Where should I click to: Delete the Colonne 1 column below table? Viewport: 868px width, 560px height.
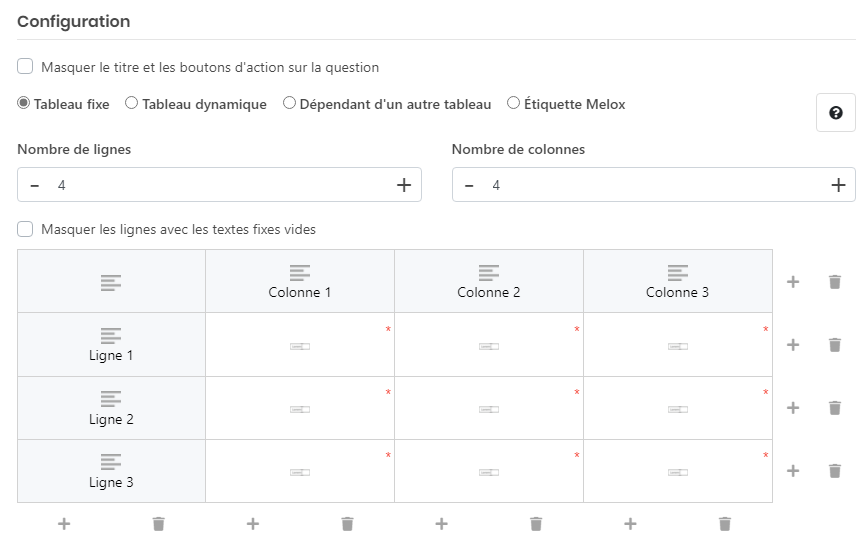point(347,524)
